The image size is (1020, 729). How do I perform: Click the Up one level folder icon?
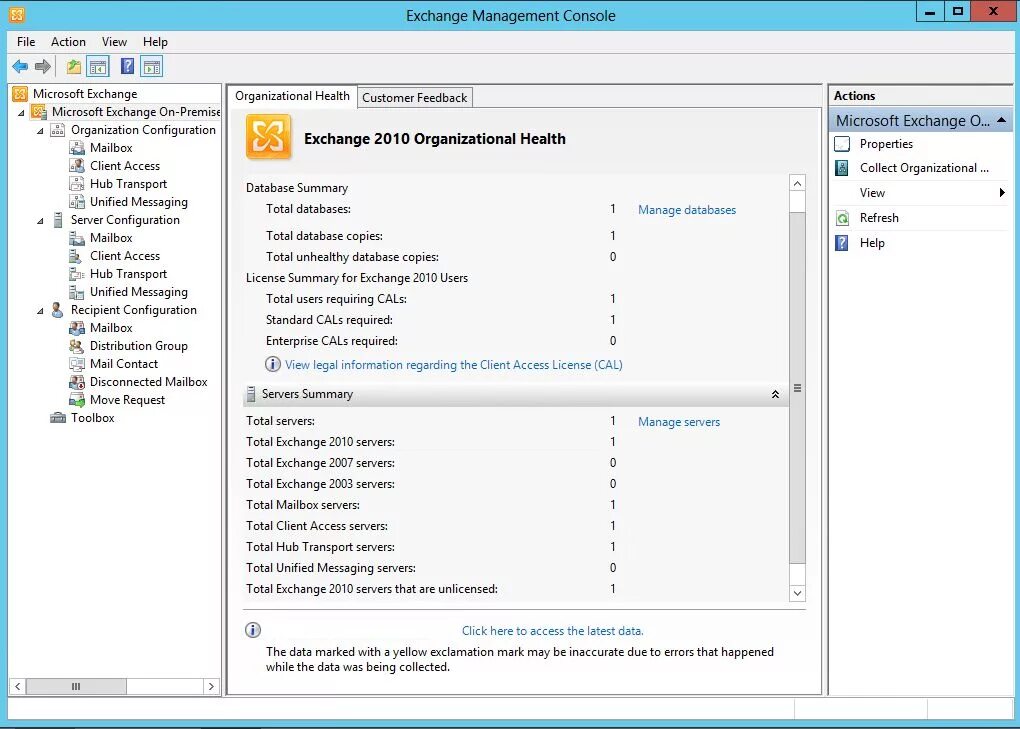(74, 66)
